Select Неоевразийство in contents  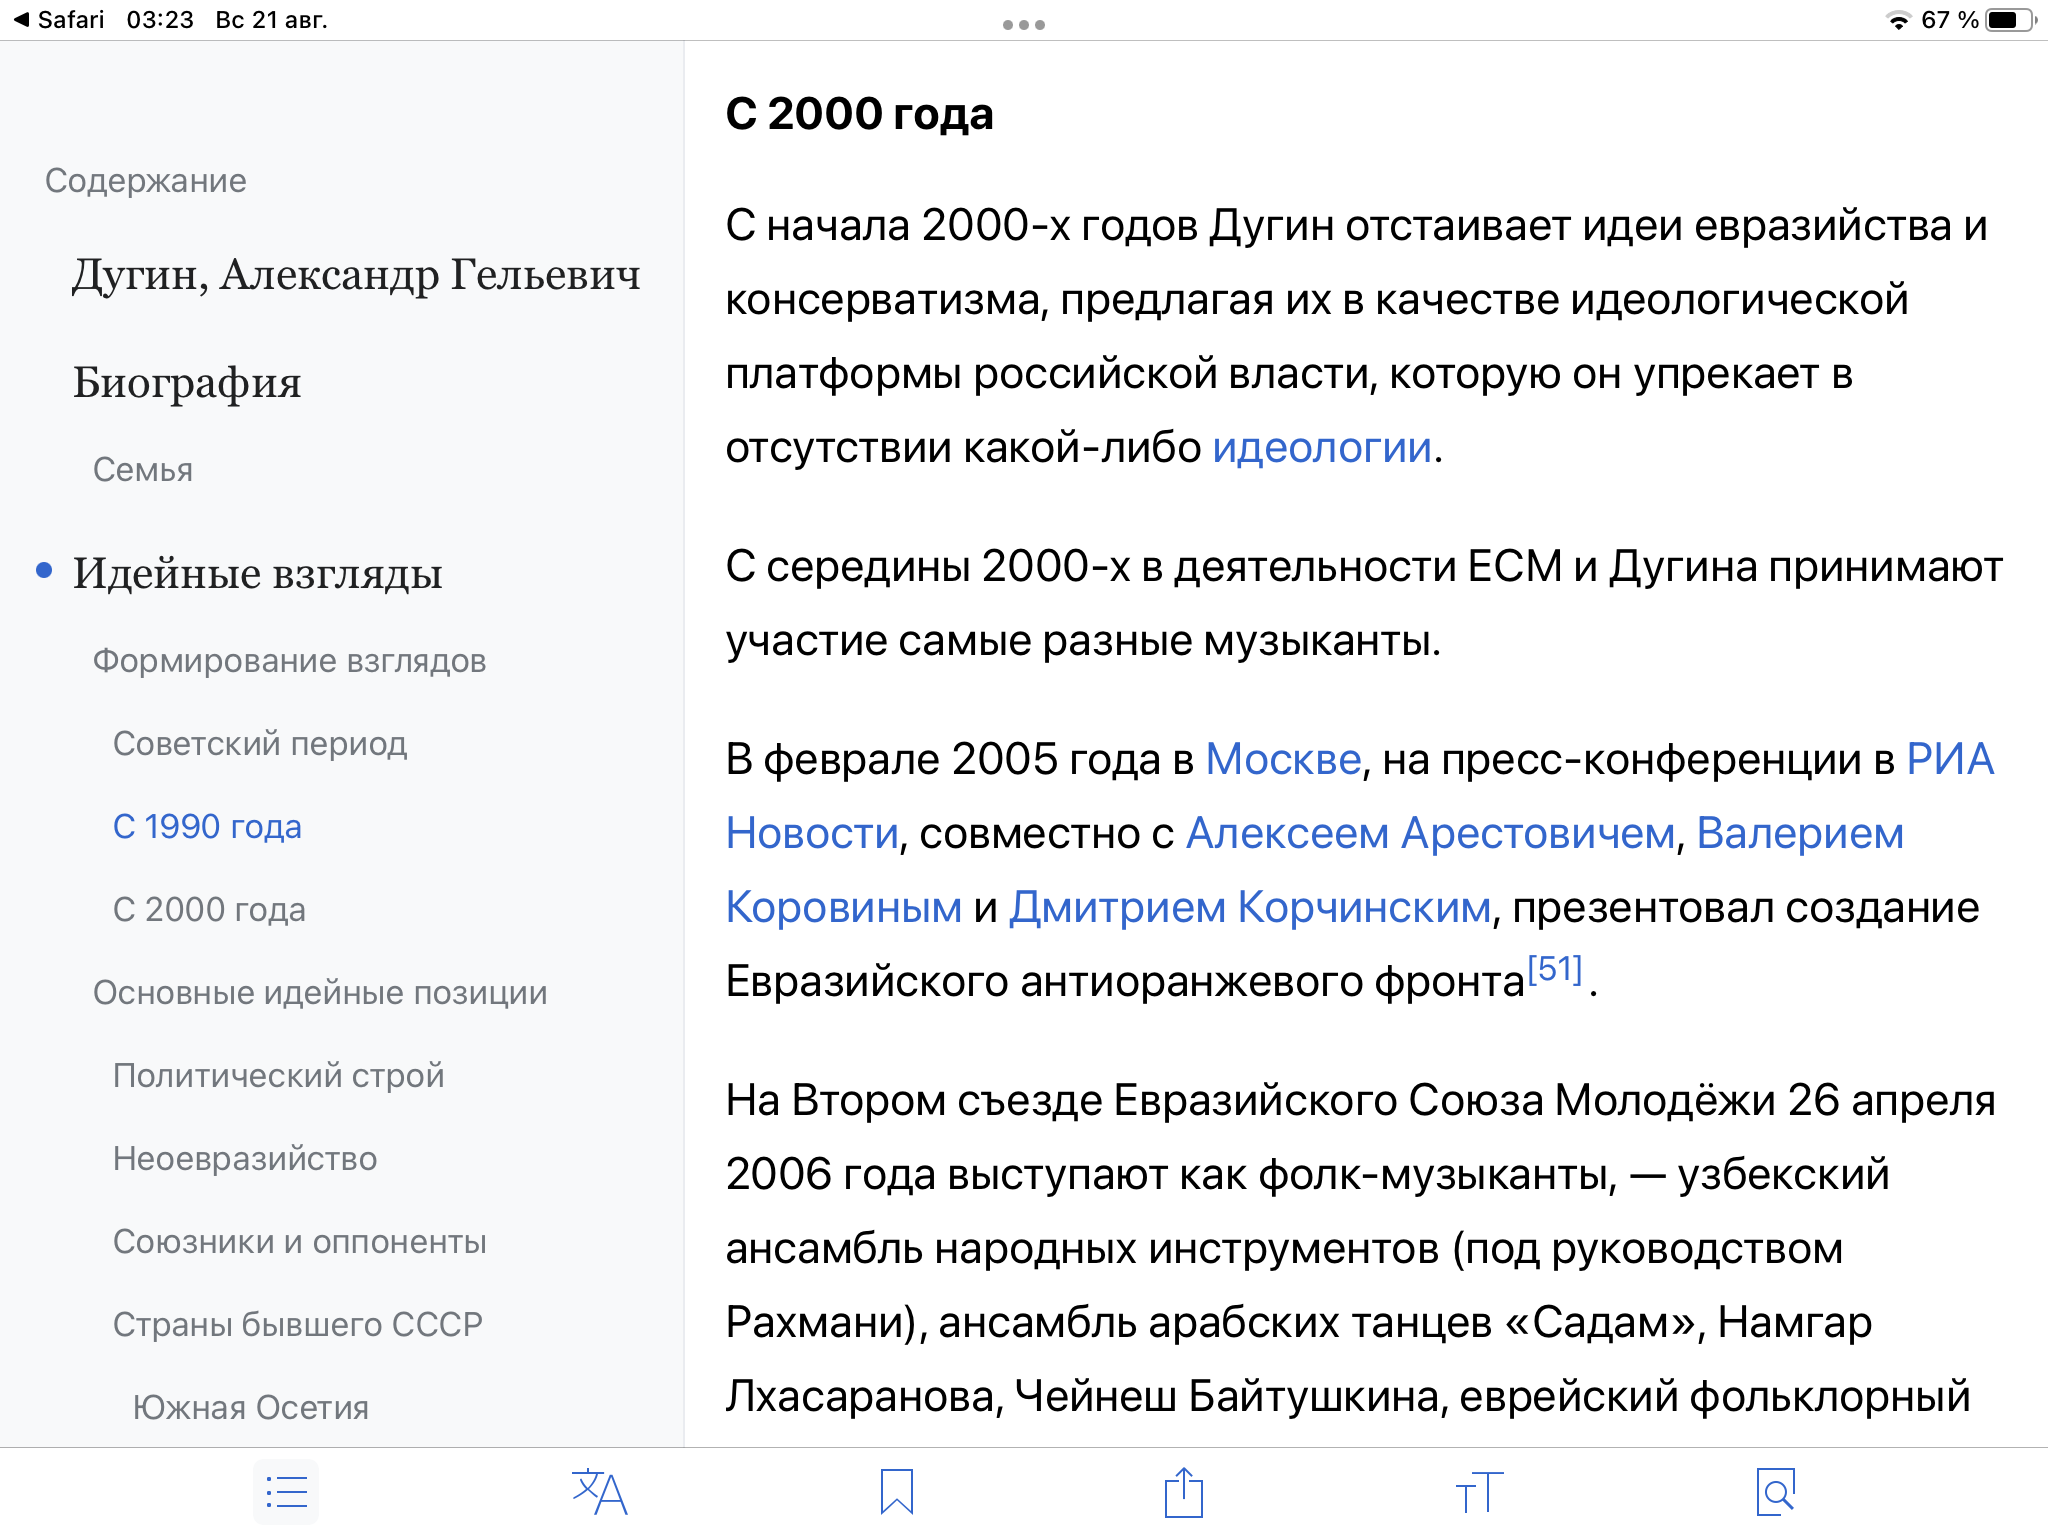point(245,1159)
